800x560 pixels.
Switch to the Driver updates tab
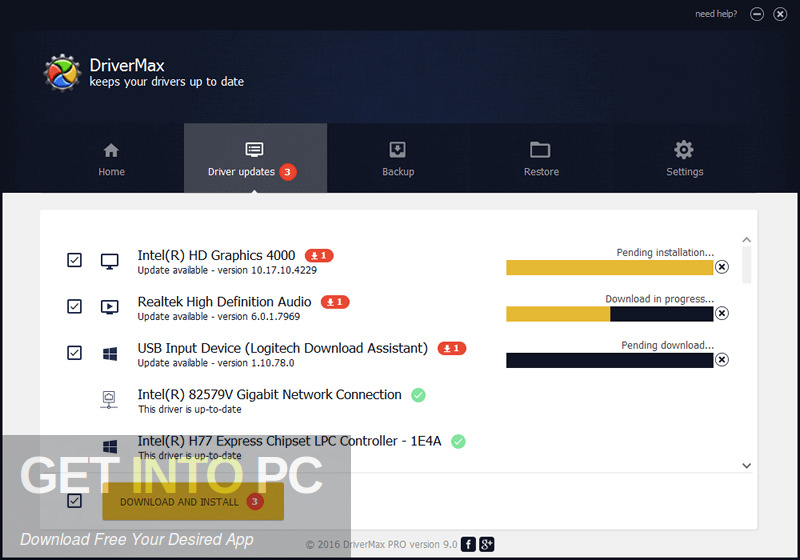255,159
